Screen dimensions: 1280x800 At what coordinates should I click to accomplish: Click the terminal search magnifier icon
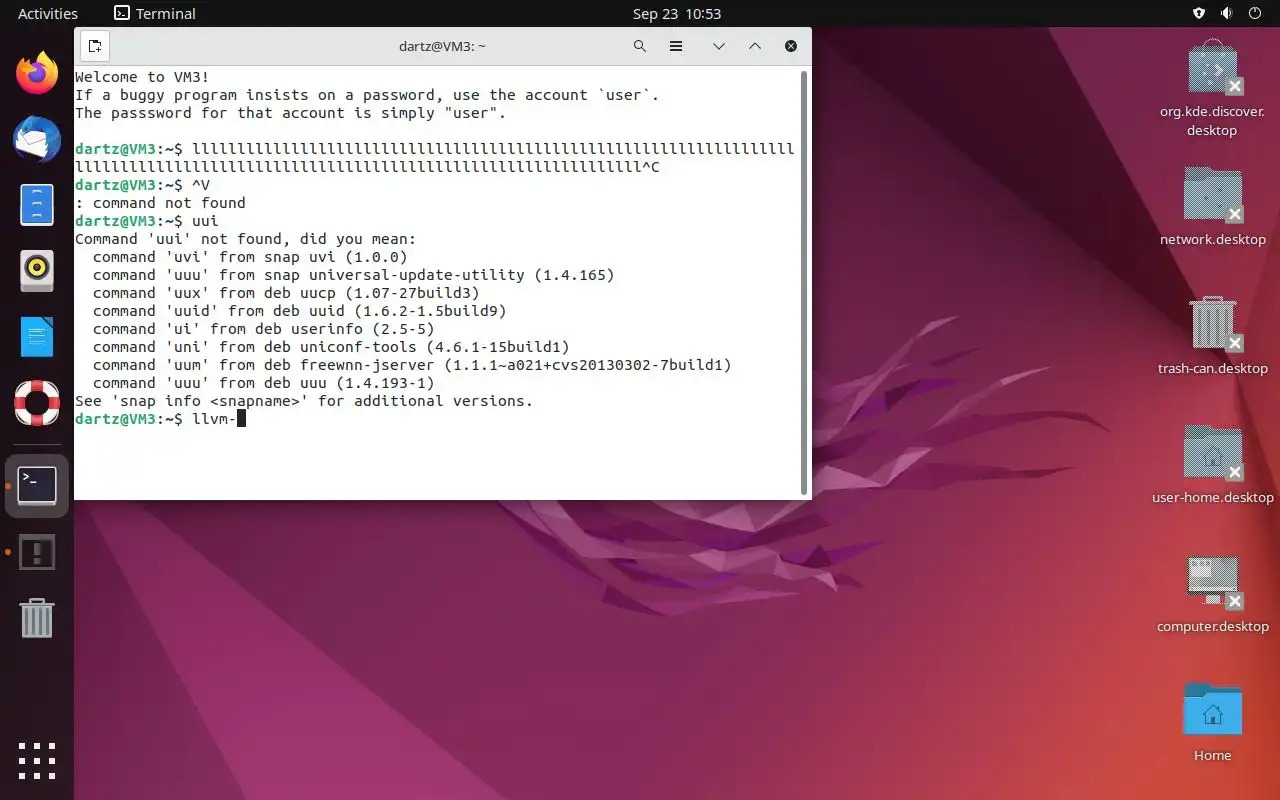coord(640,46)
